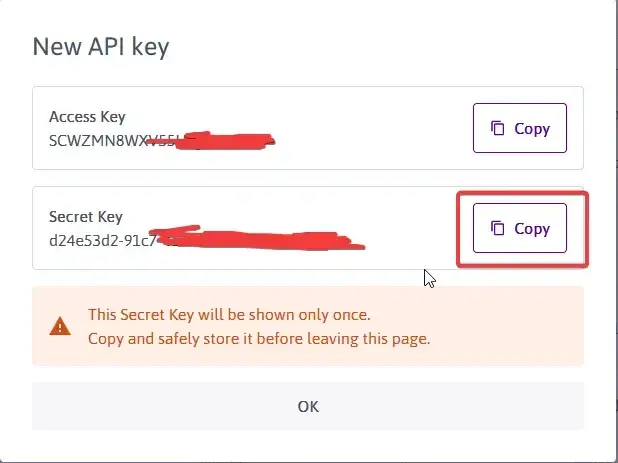The height and width of the screenshot is (463, 618).
Task: Click the blank right side of the warning banner
Action: pyautogui.click(x=508, y=326)
